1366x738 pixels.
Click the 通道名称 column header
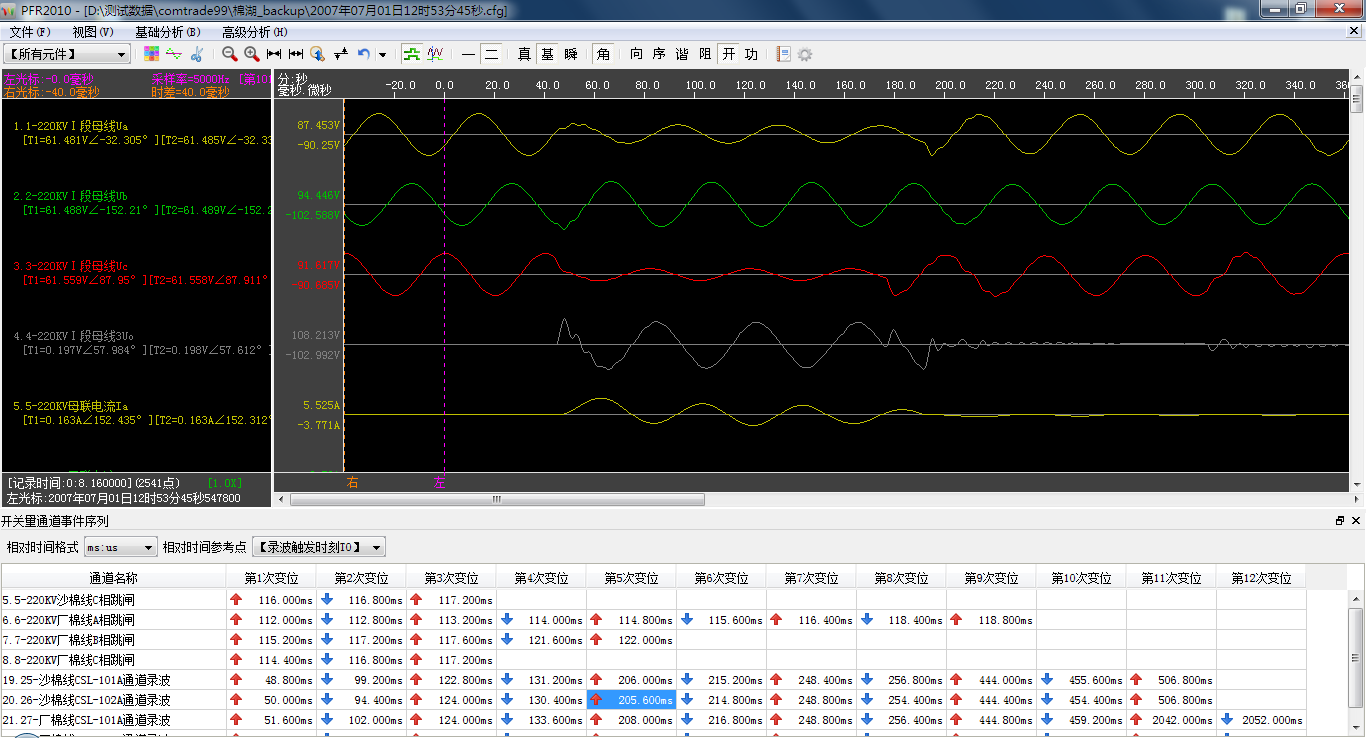(x=113, y=578)
